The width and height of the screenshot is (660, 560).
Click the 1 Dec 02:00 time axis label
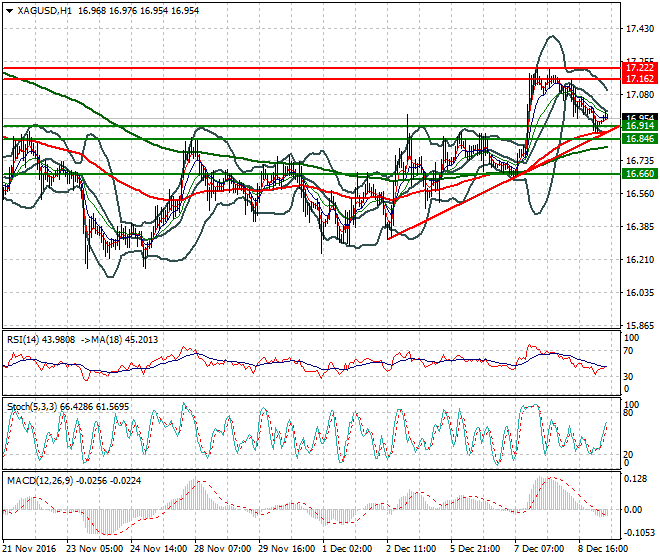point(347,549)
